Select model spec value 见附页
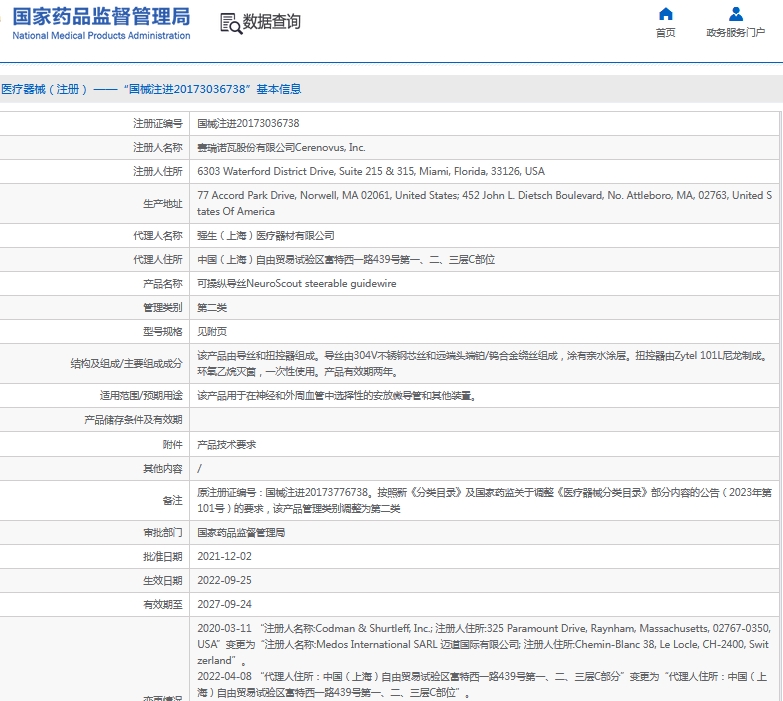The image size is (783, 701). click(x=212, y=331)
